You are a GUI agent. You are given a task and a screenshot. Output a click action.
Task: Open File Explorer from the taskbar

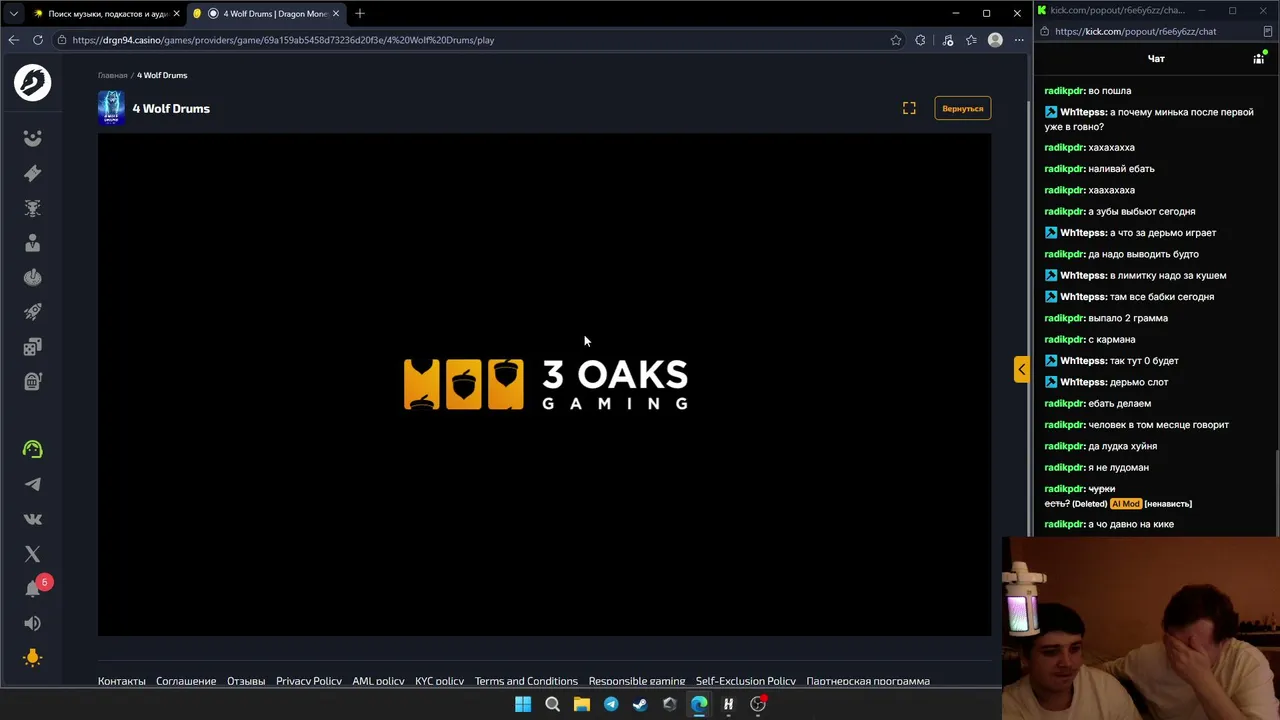pos(581,704)
